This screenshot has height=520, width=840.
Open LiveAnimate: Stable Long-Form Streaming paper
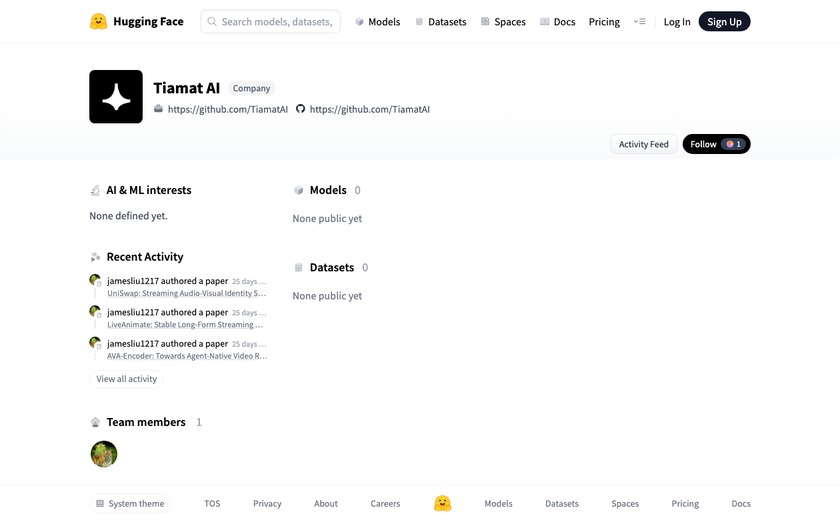click(x=185, y=325)
